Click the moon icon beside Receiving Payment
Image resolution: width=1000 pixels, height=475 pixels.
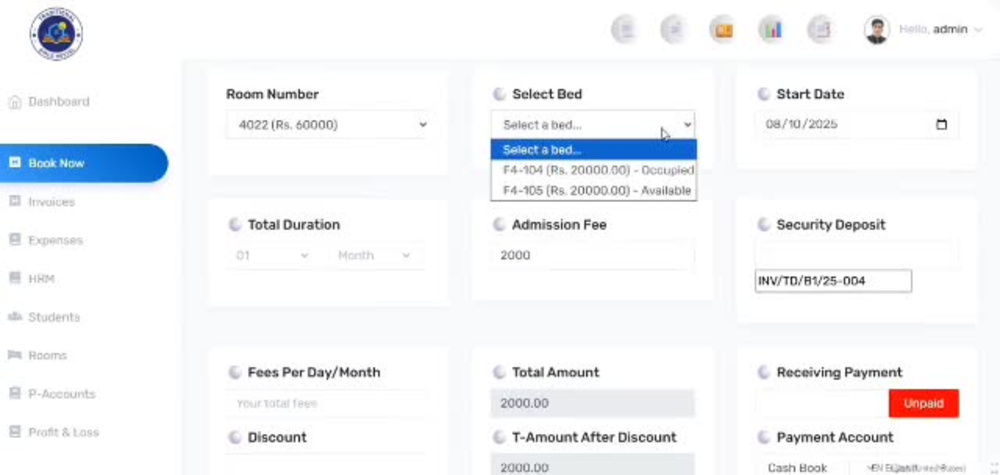(x=764, y=372)
